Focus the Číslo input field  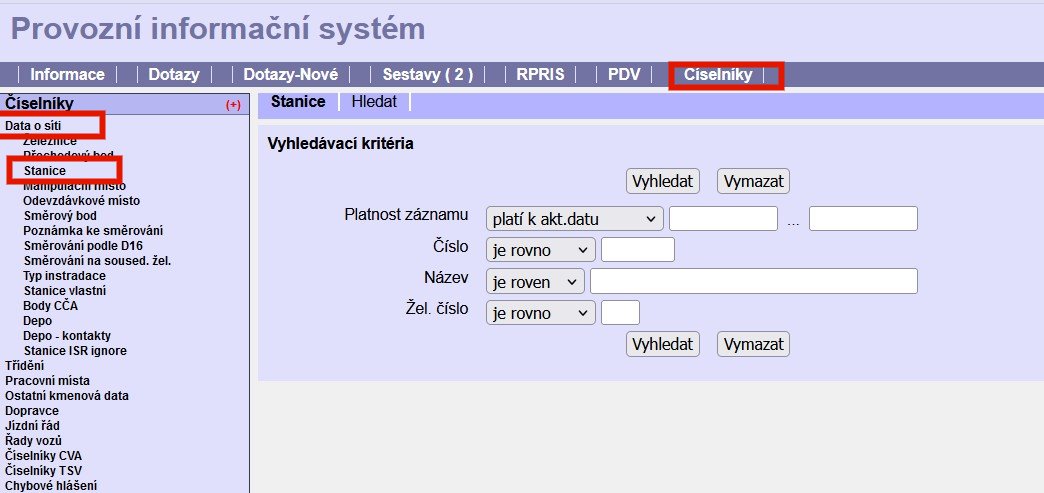coord(638,250)
